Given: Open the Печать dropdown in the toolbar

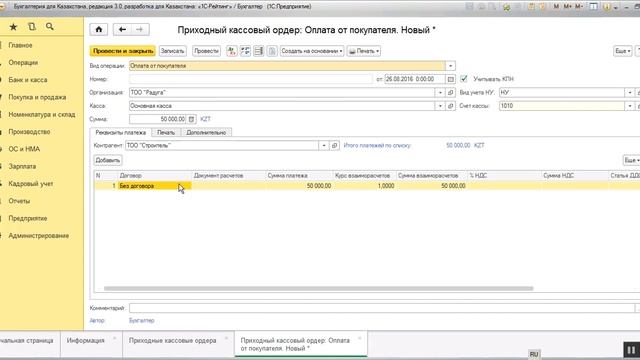Looking at the screenshot, I should coord(364,51).
